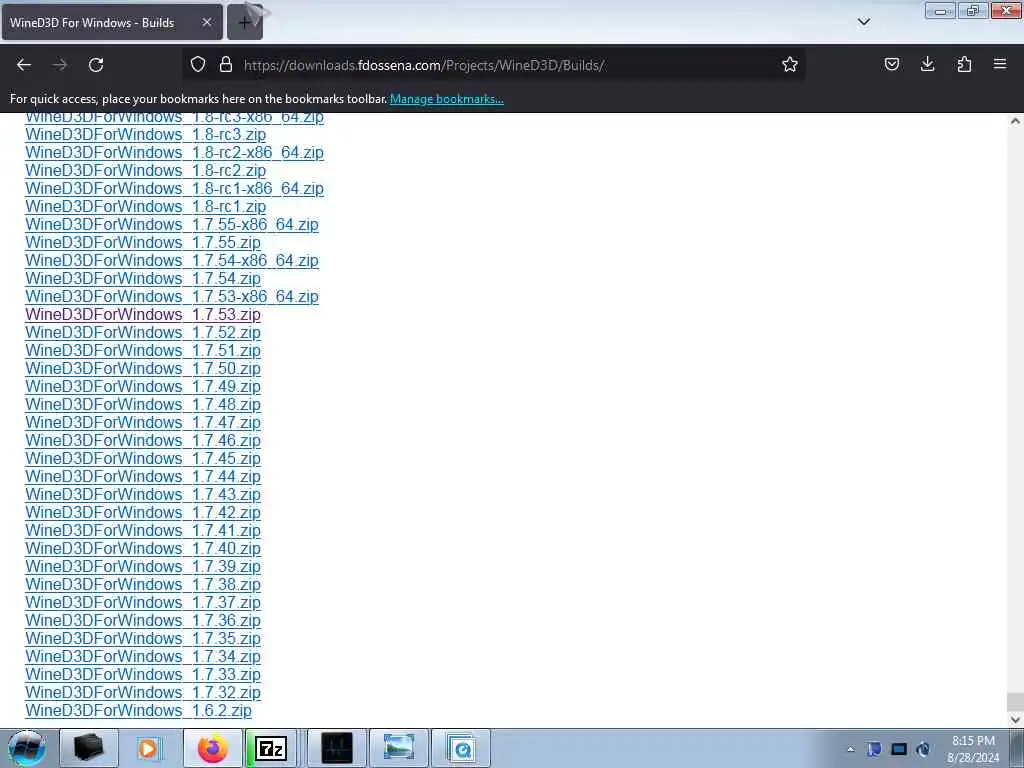Open display monitor tray icon
The height and width of the screenshot is (768, 1024).
click(899, 749)
